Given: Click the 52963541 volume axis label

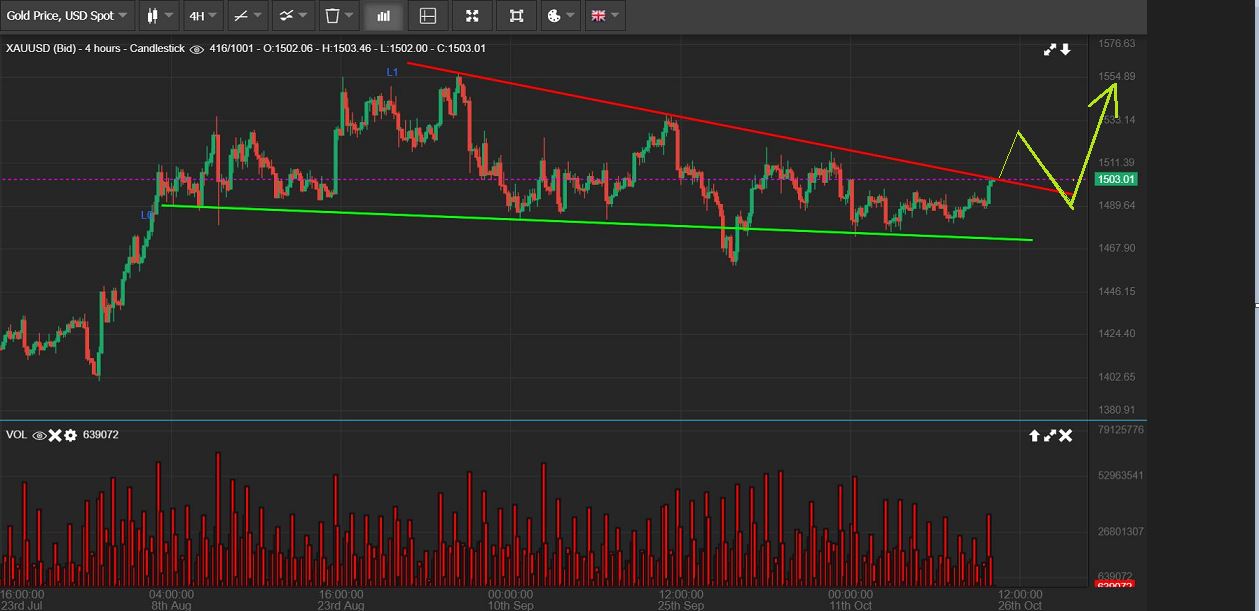Looking at the screenshot, I should 1121,476.
